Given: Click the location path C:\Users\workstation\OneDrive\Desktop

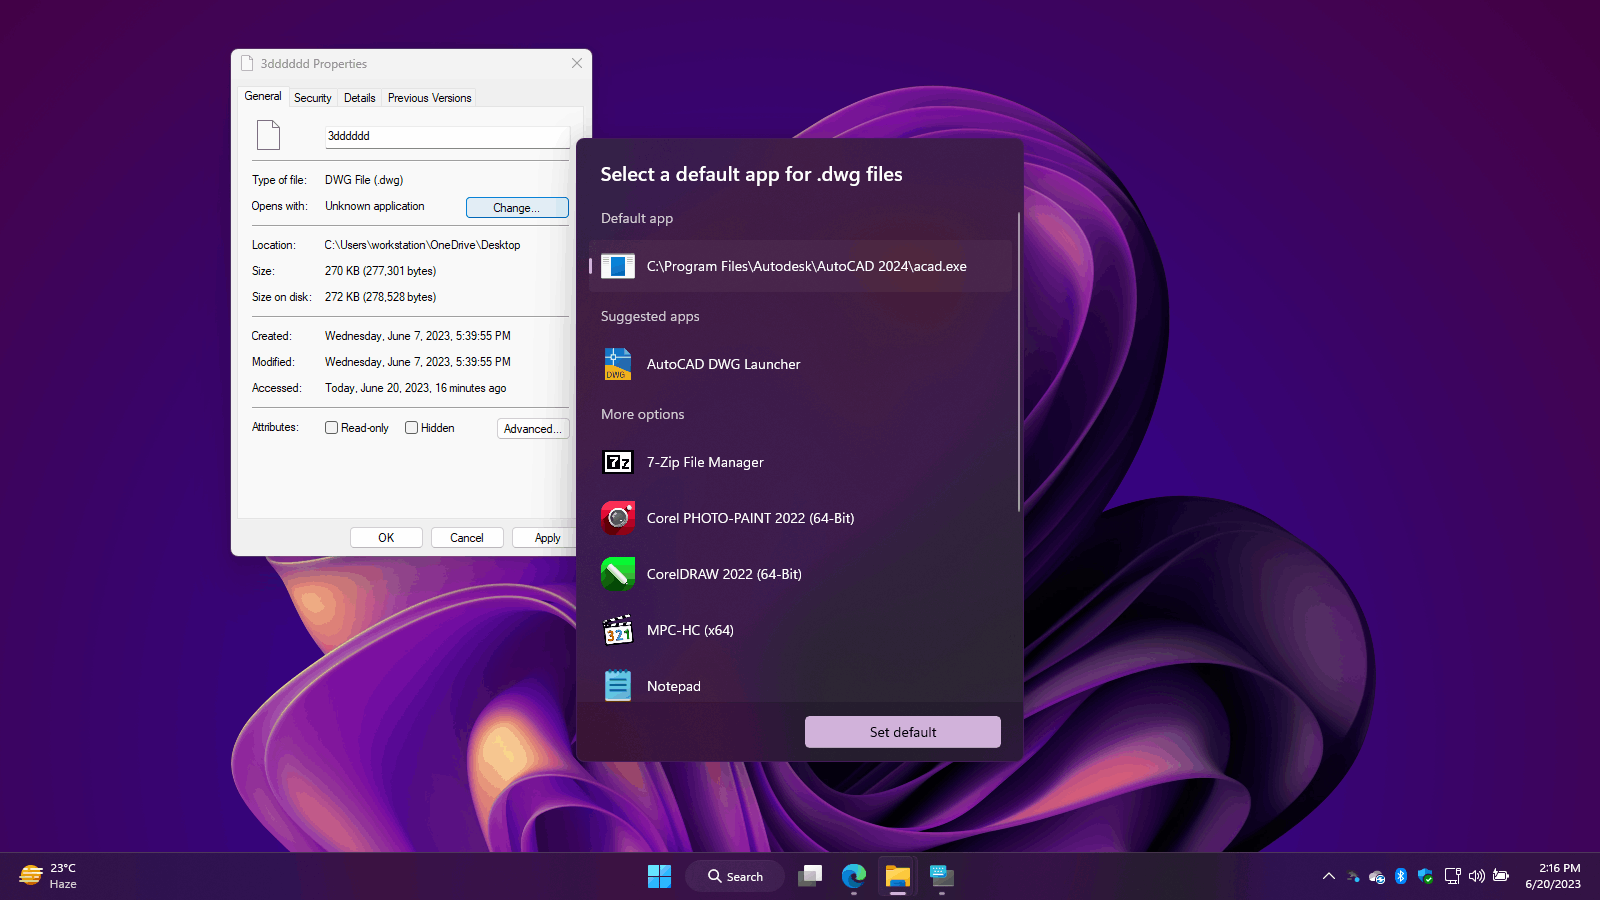Looking at the screenshot, I should (x=422, y=245).
